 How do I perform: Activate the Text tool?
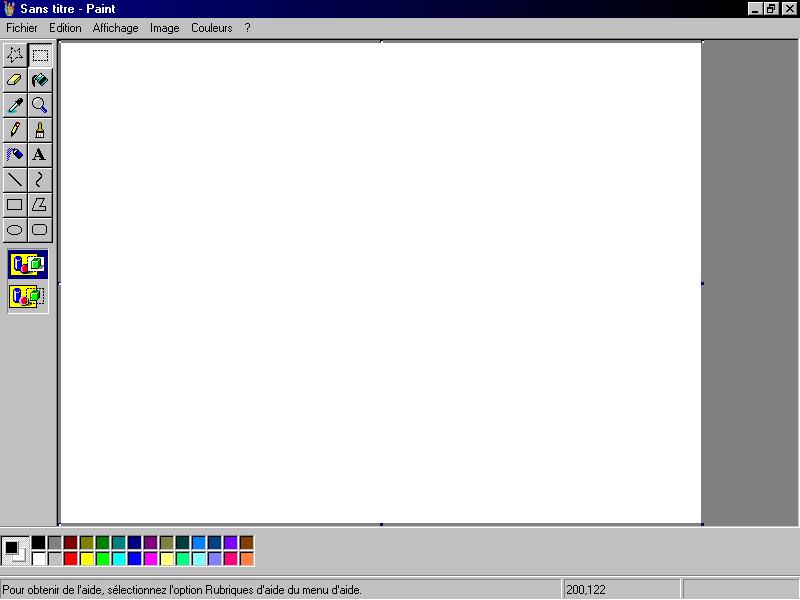40,155
